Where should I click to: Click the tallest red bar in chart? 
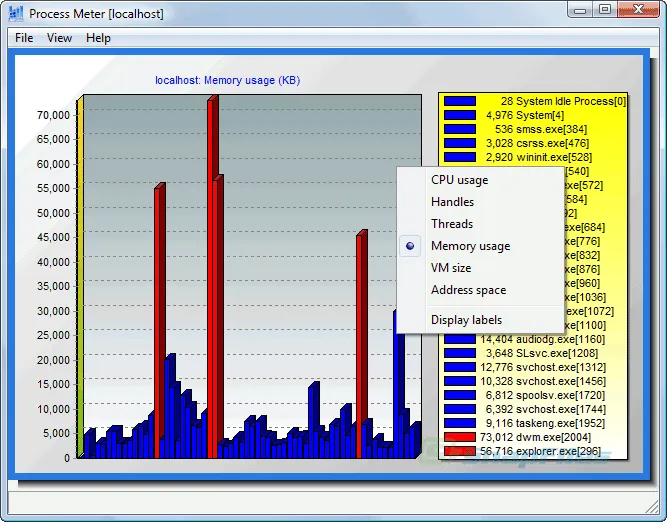coord(213,277)
